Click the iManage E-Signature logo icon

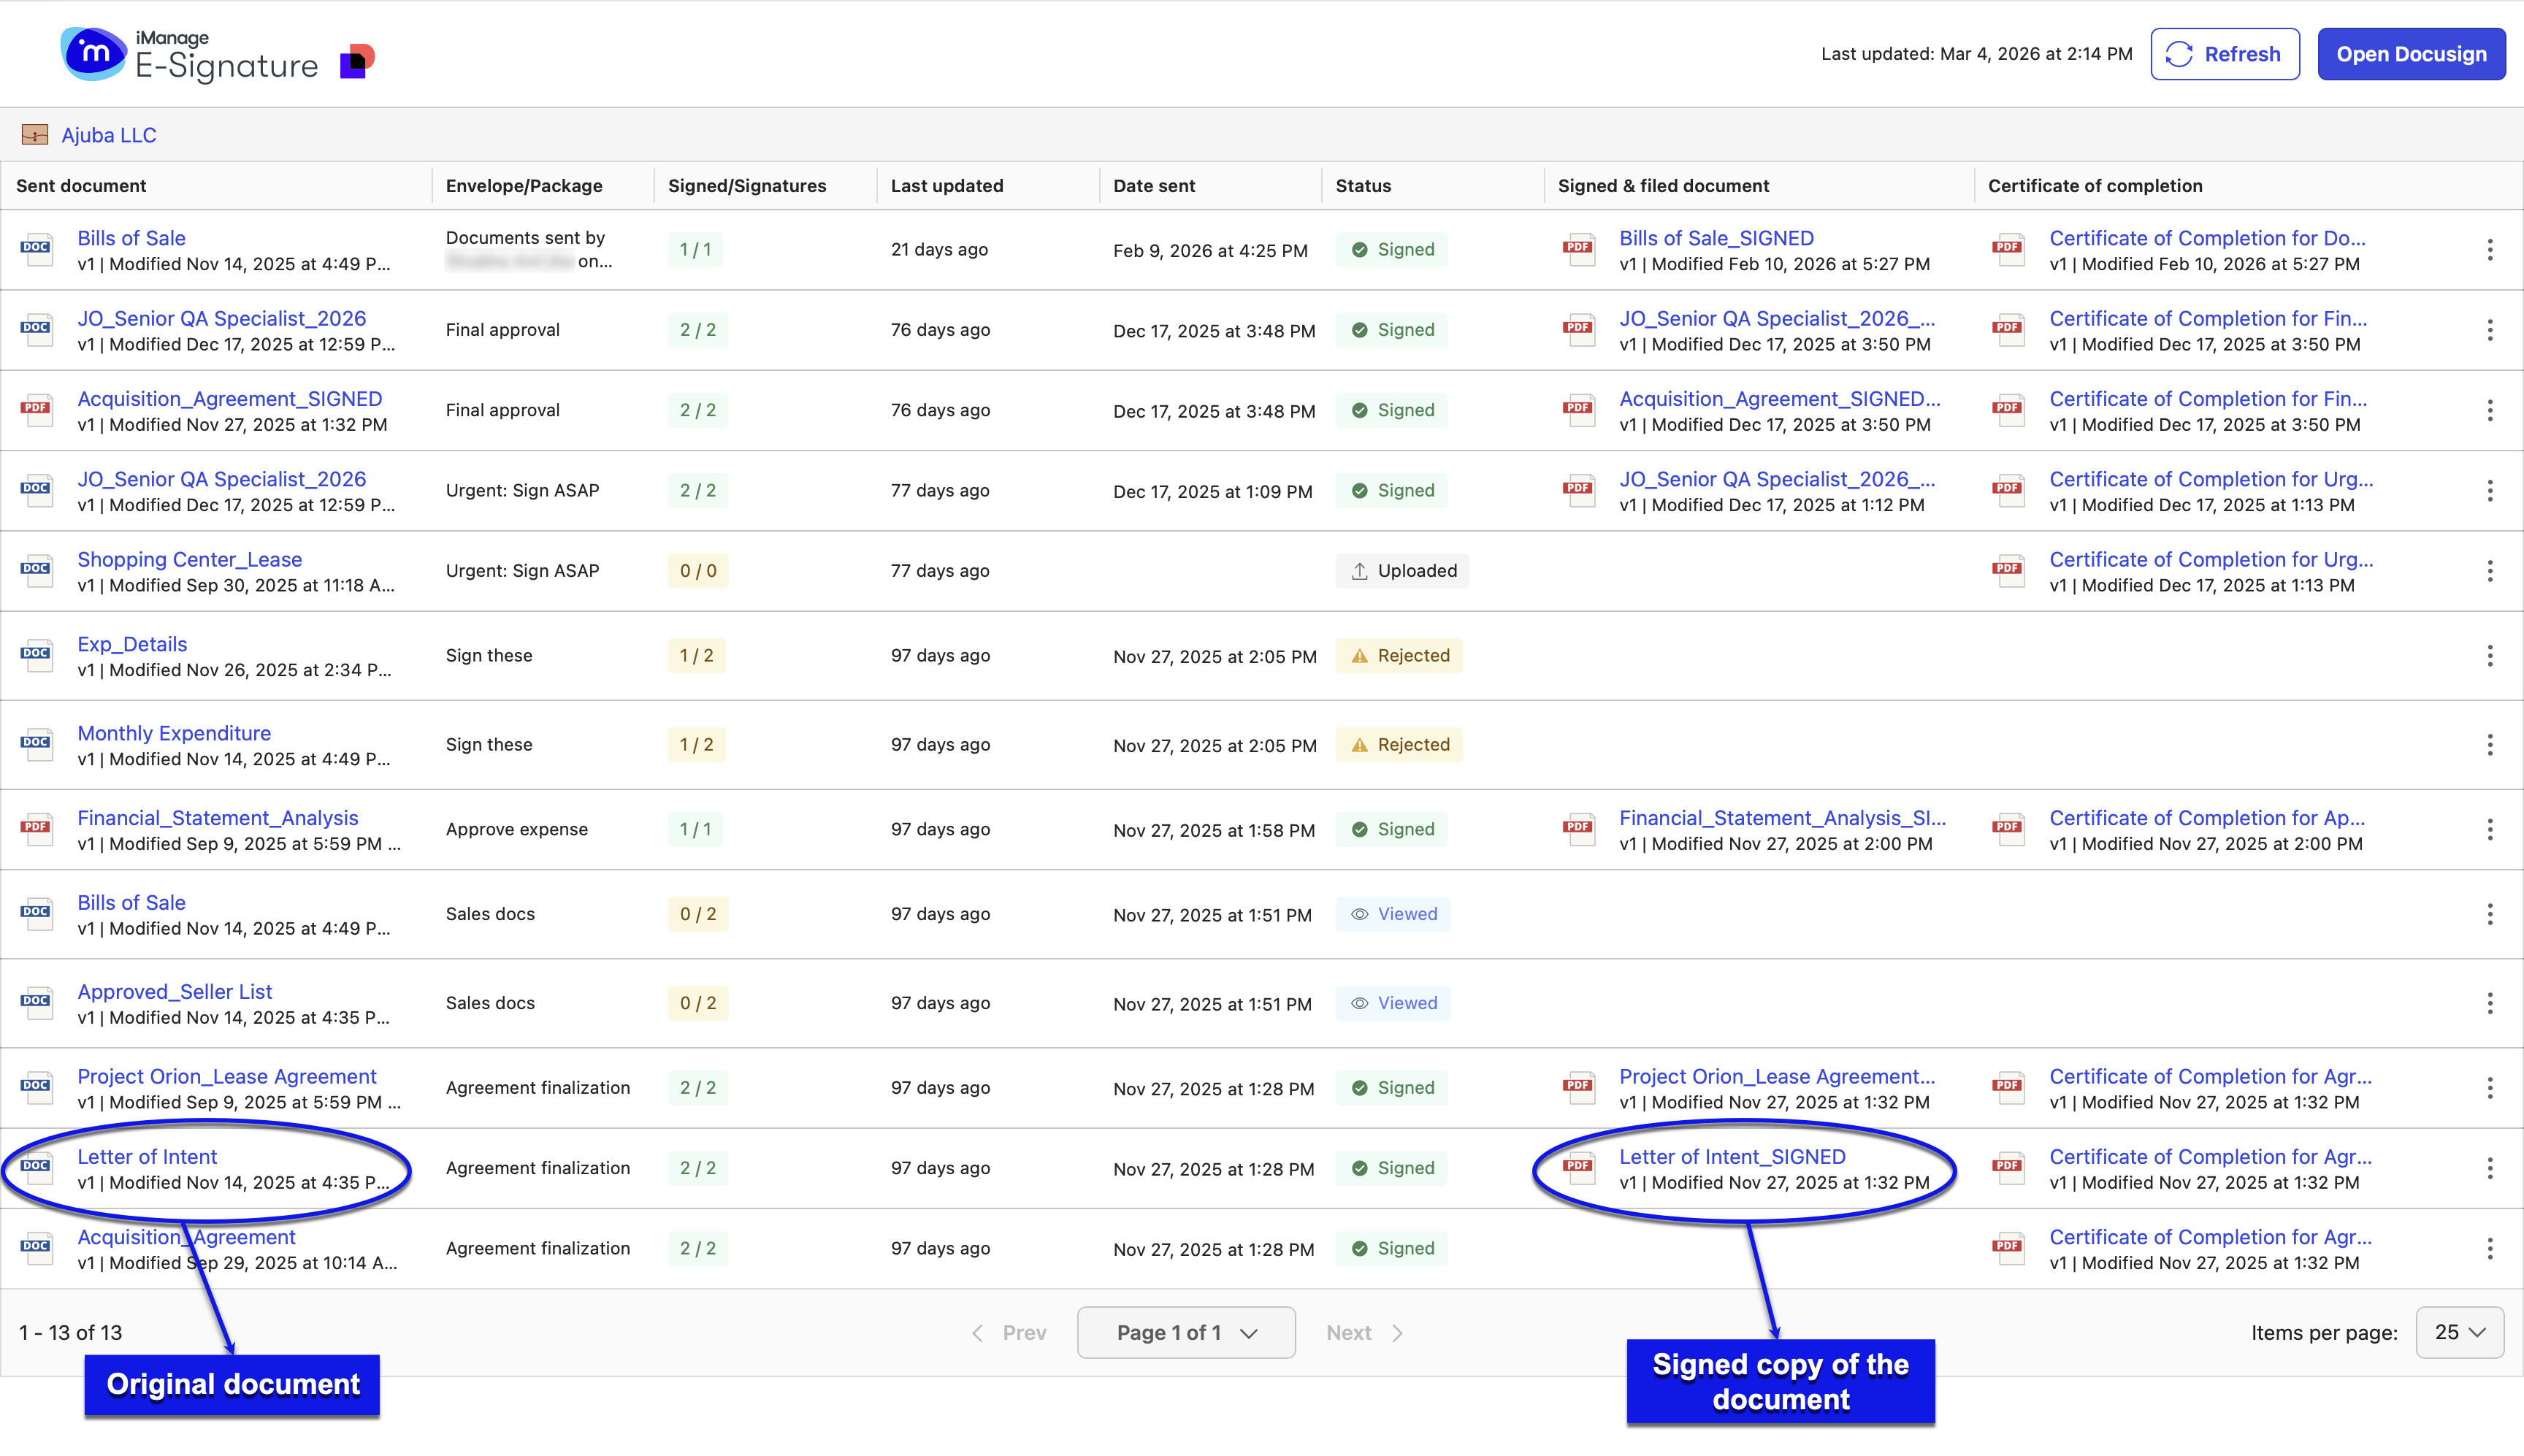pos(94,53)
